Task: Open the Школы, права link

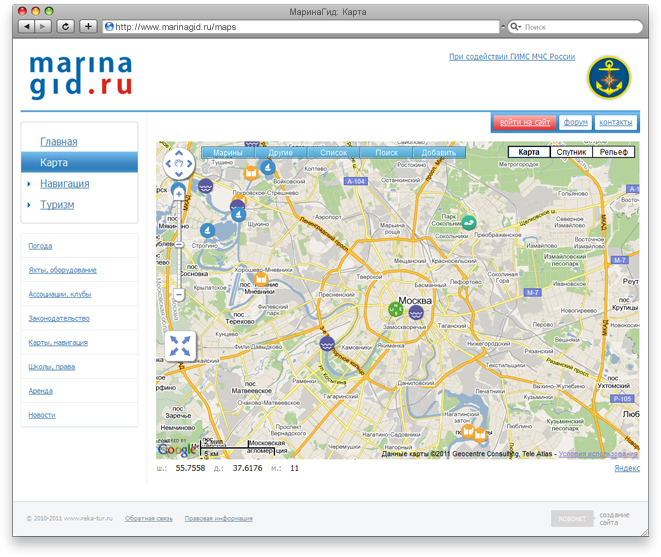Action: (51, 367)
